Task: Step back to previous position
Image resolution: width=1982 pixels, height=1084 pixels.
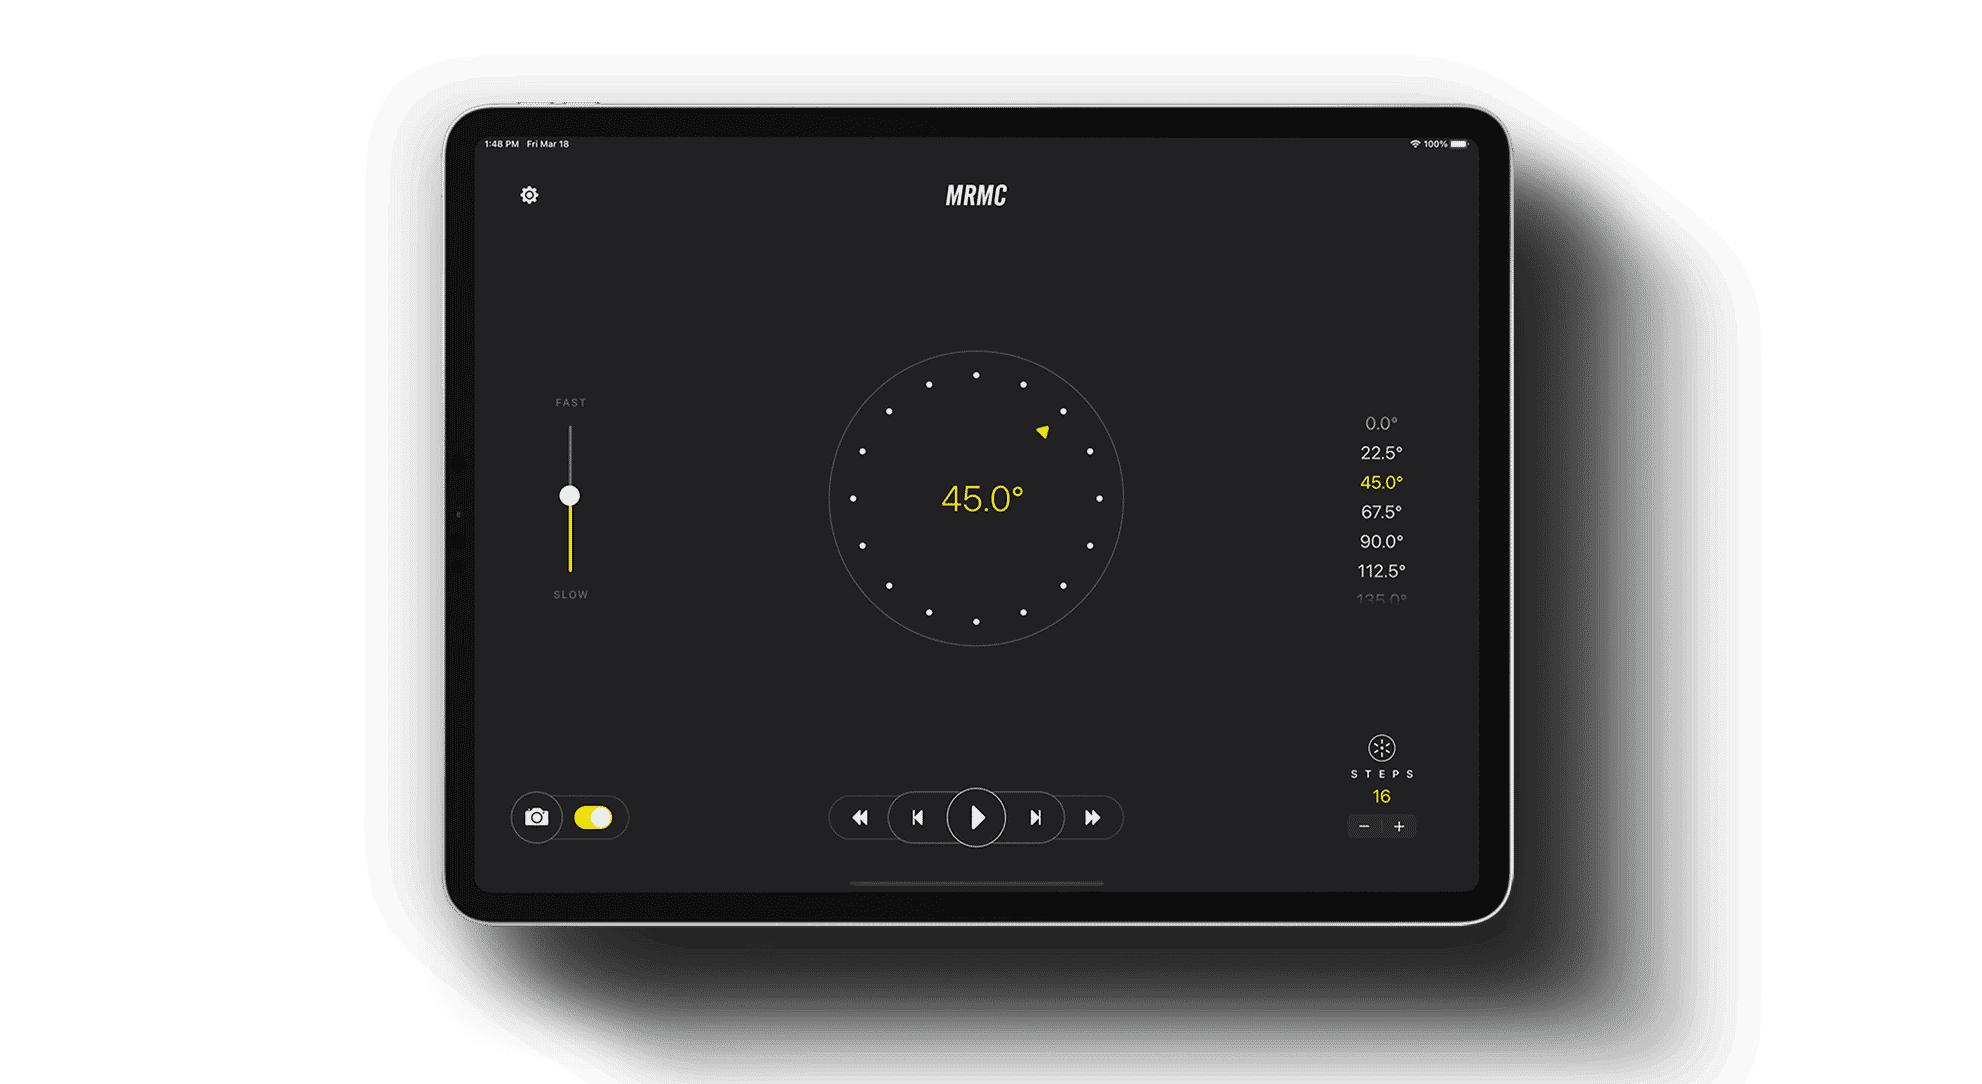Action: point(918,817)
